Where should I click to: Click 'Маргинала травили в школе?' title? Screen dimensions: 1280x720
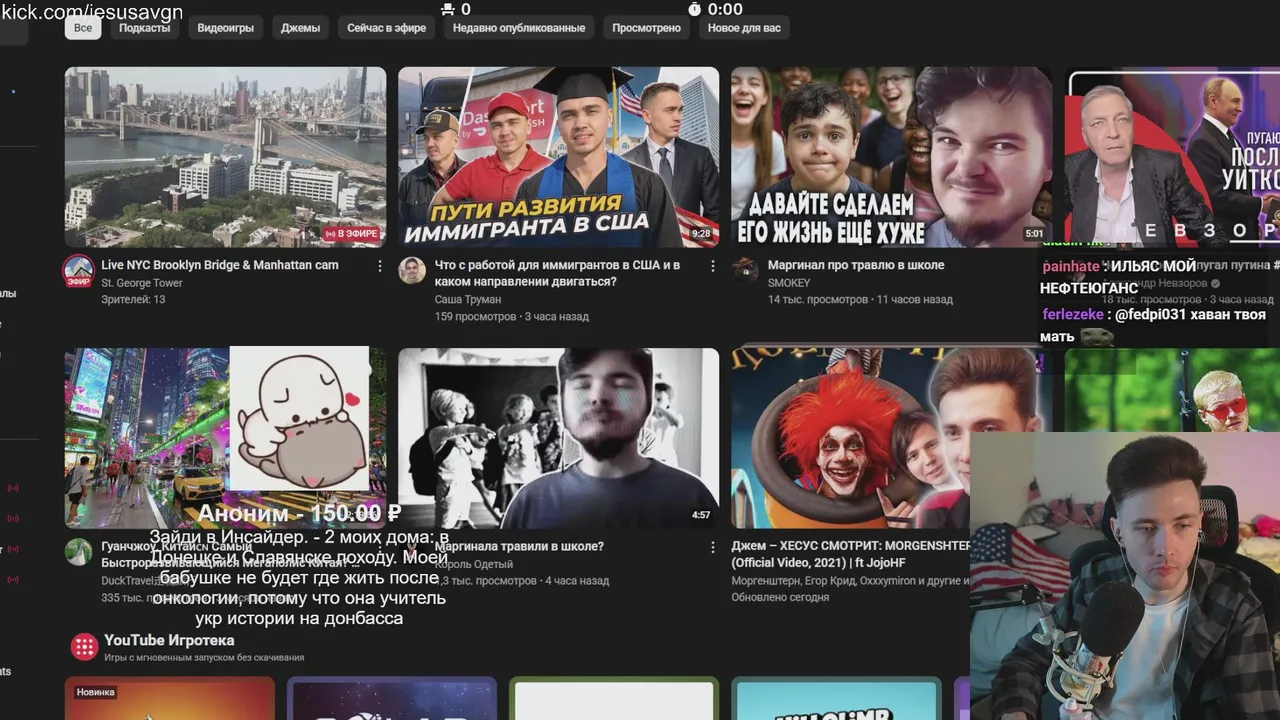point(520,547)
